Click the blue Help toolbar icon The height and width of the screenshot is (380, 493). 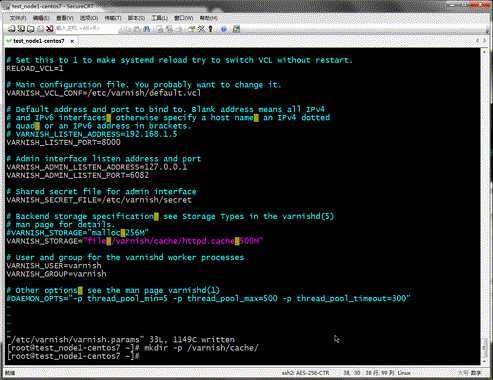[224, 29]
